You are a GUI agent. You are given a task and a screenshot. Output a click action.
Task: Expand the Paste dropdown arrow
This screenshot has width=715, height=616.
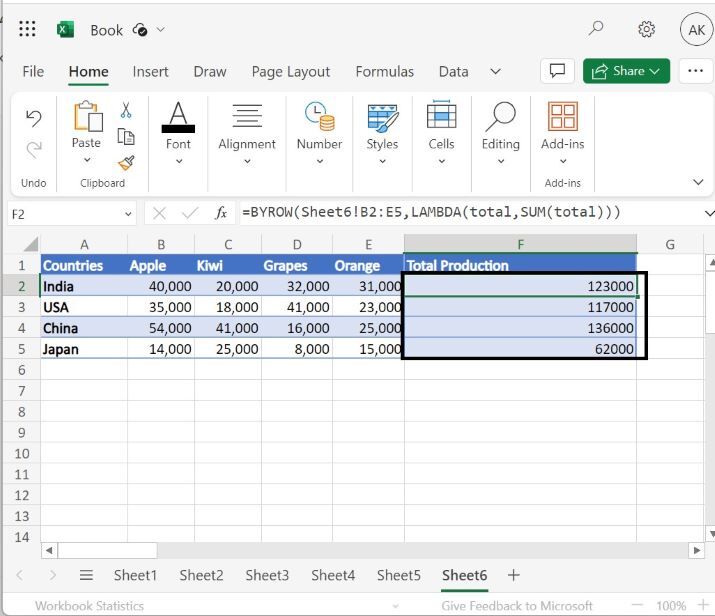coord(87,160)
